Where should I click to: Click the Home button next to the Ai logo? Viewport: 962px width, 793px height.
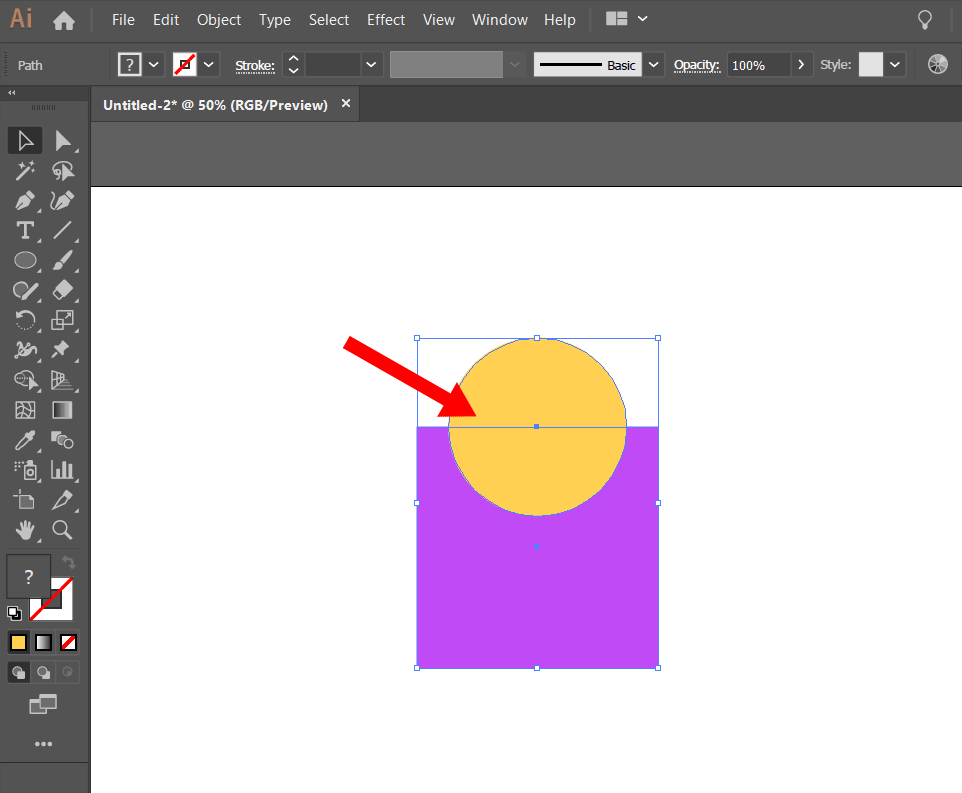pos(64,20)
